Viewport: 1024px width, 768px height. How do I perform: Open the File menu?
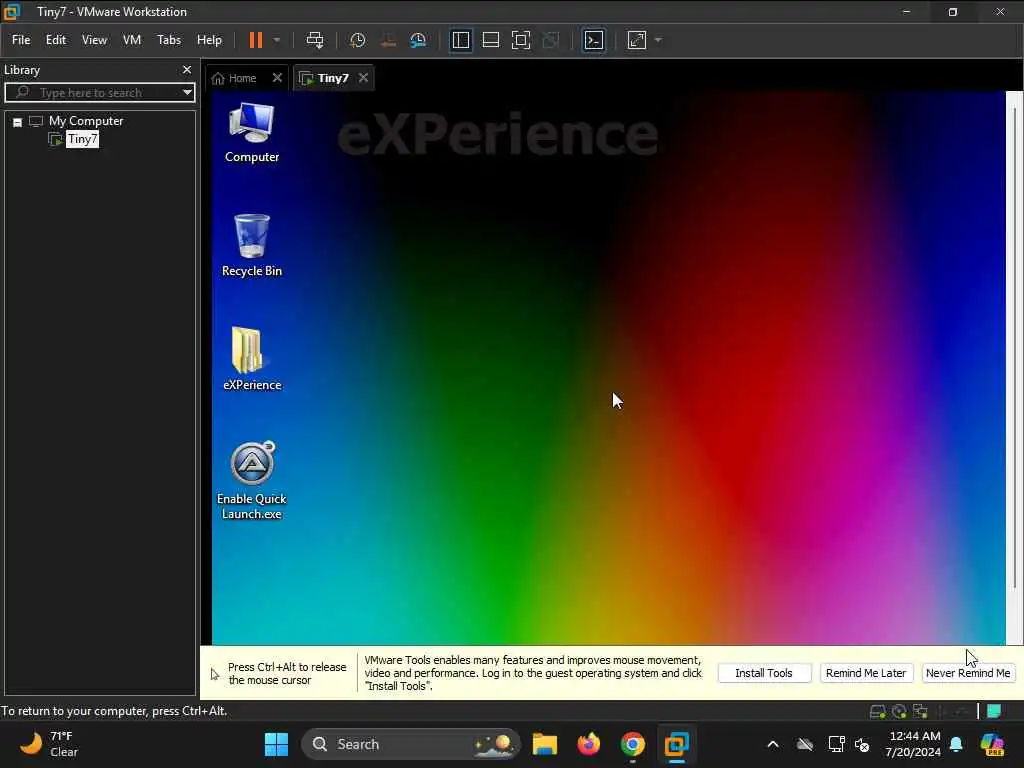[x=21, y=40]
